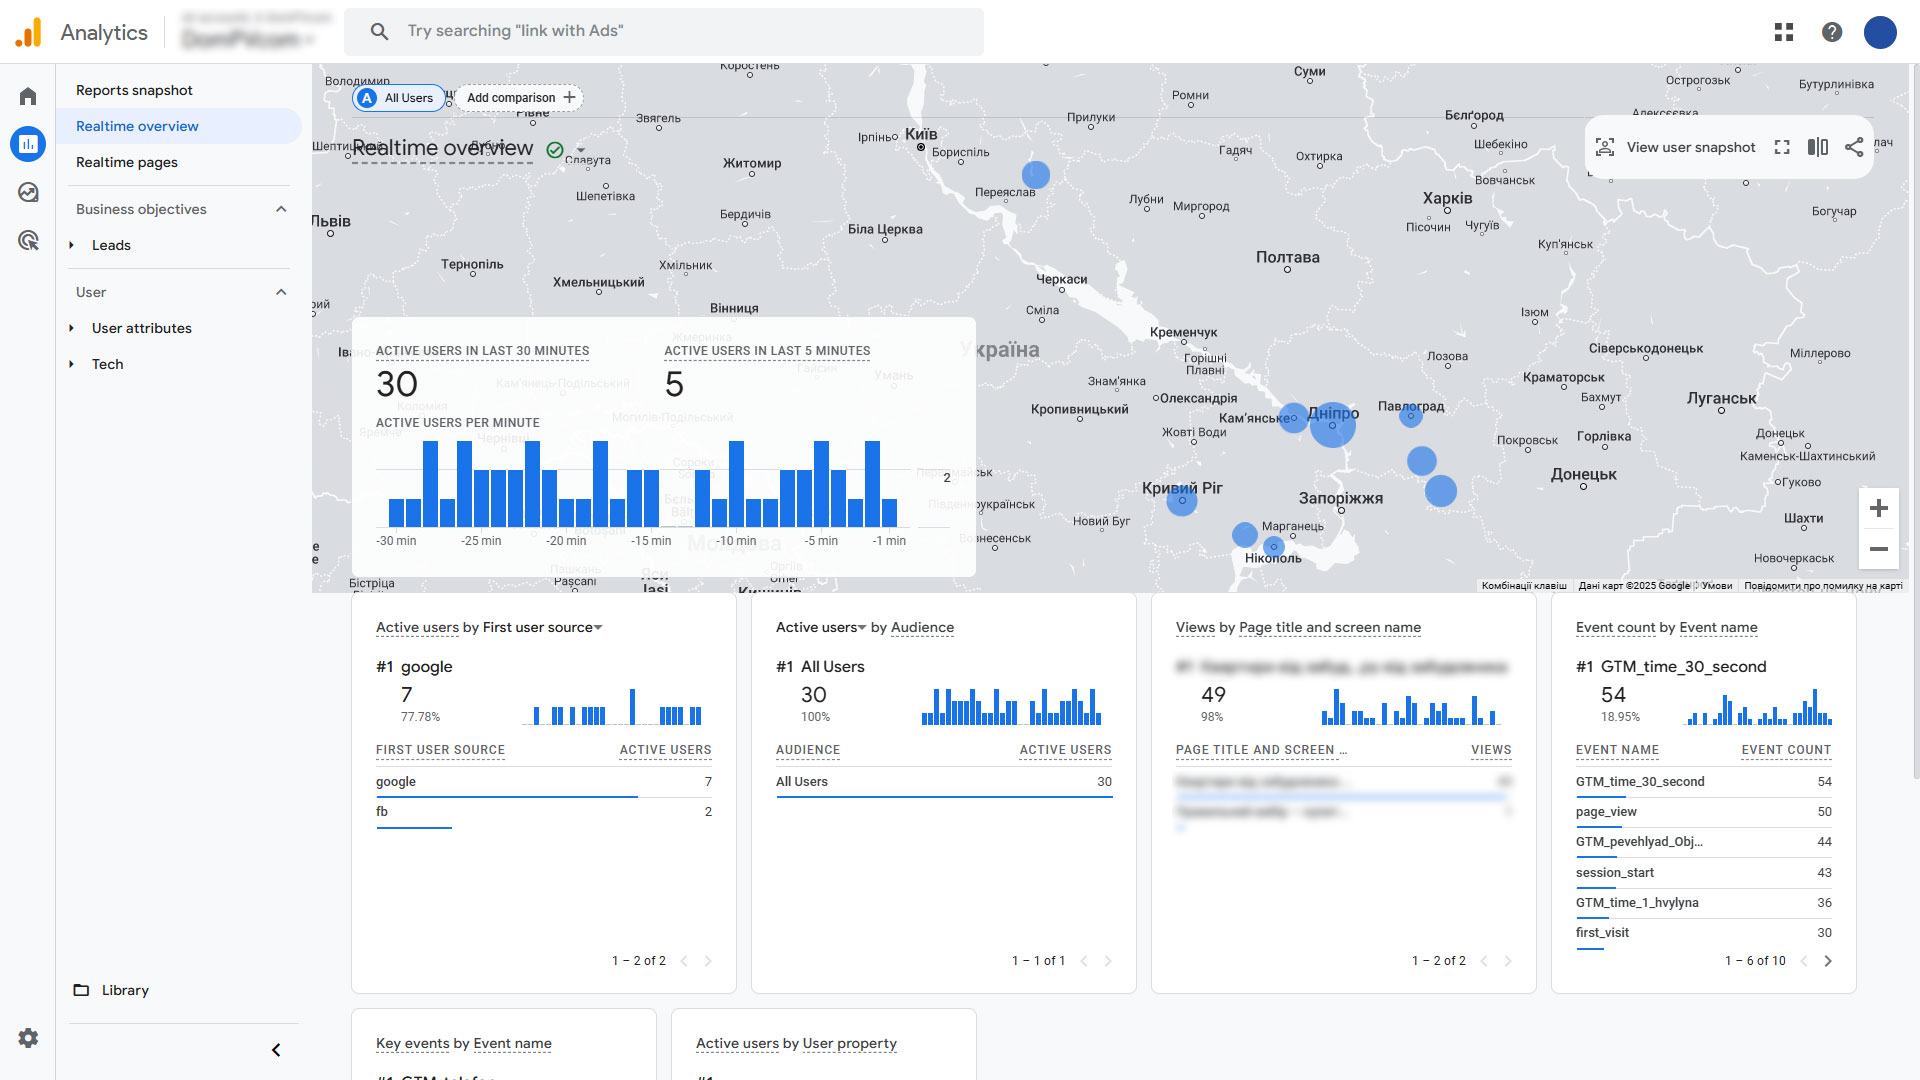This screenshot has height=1080, width=1920.
Task: Open the Home icon in left rail
Action: (28, 96)
